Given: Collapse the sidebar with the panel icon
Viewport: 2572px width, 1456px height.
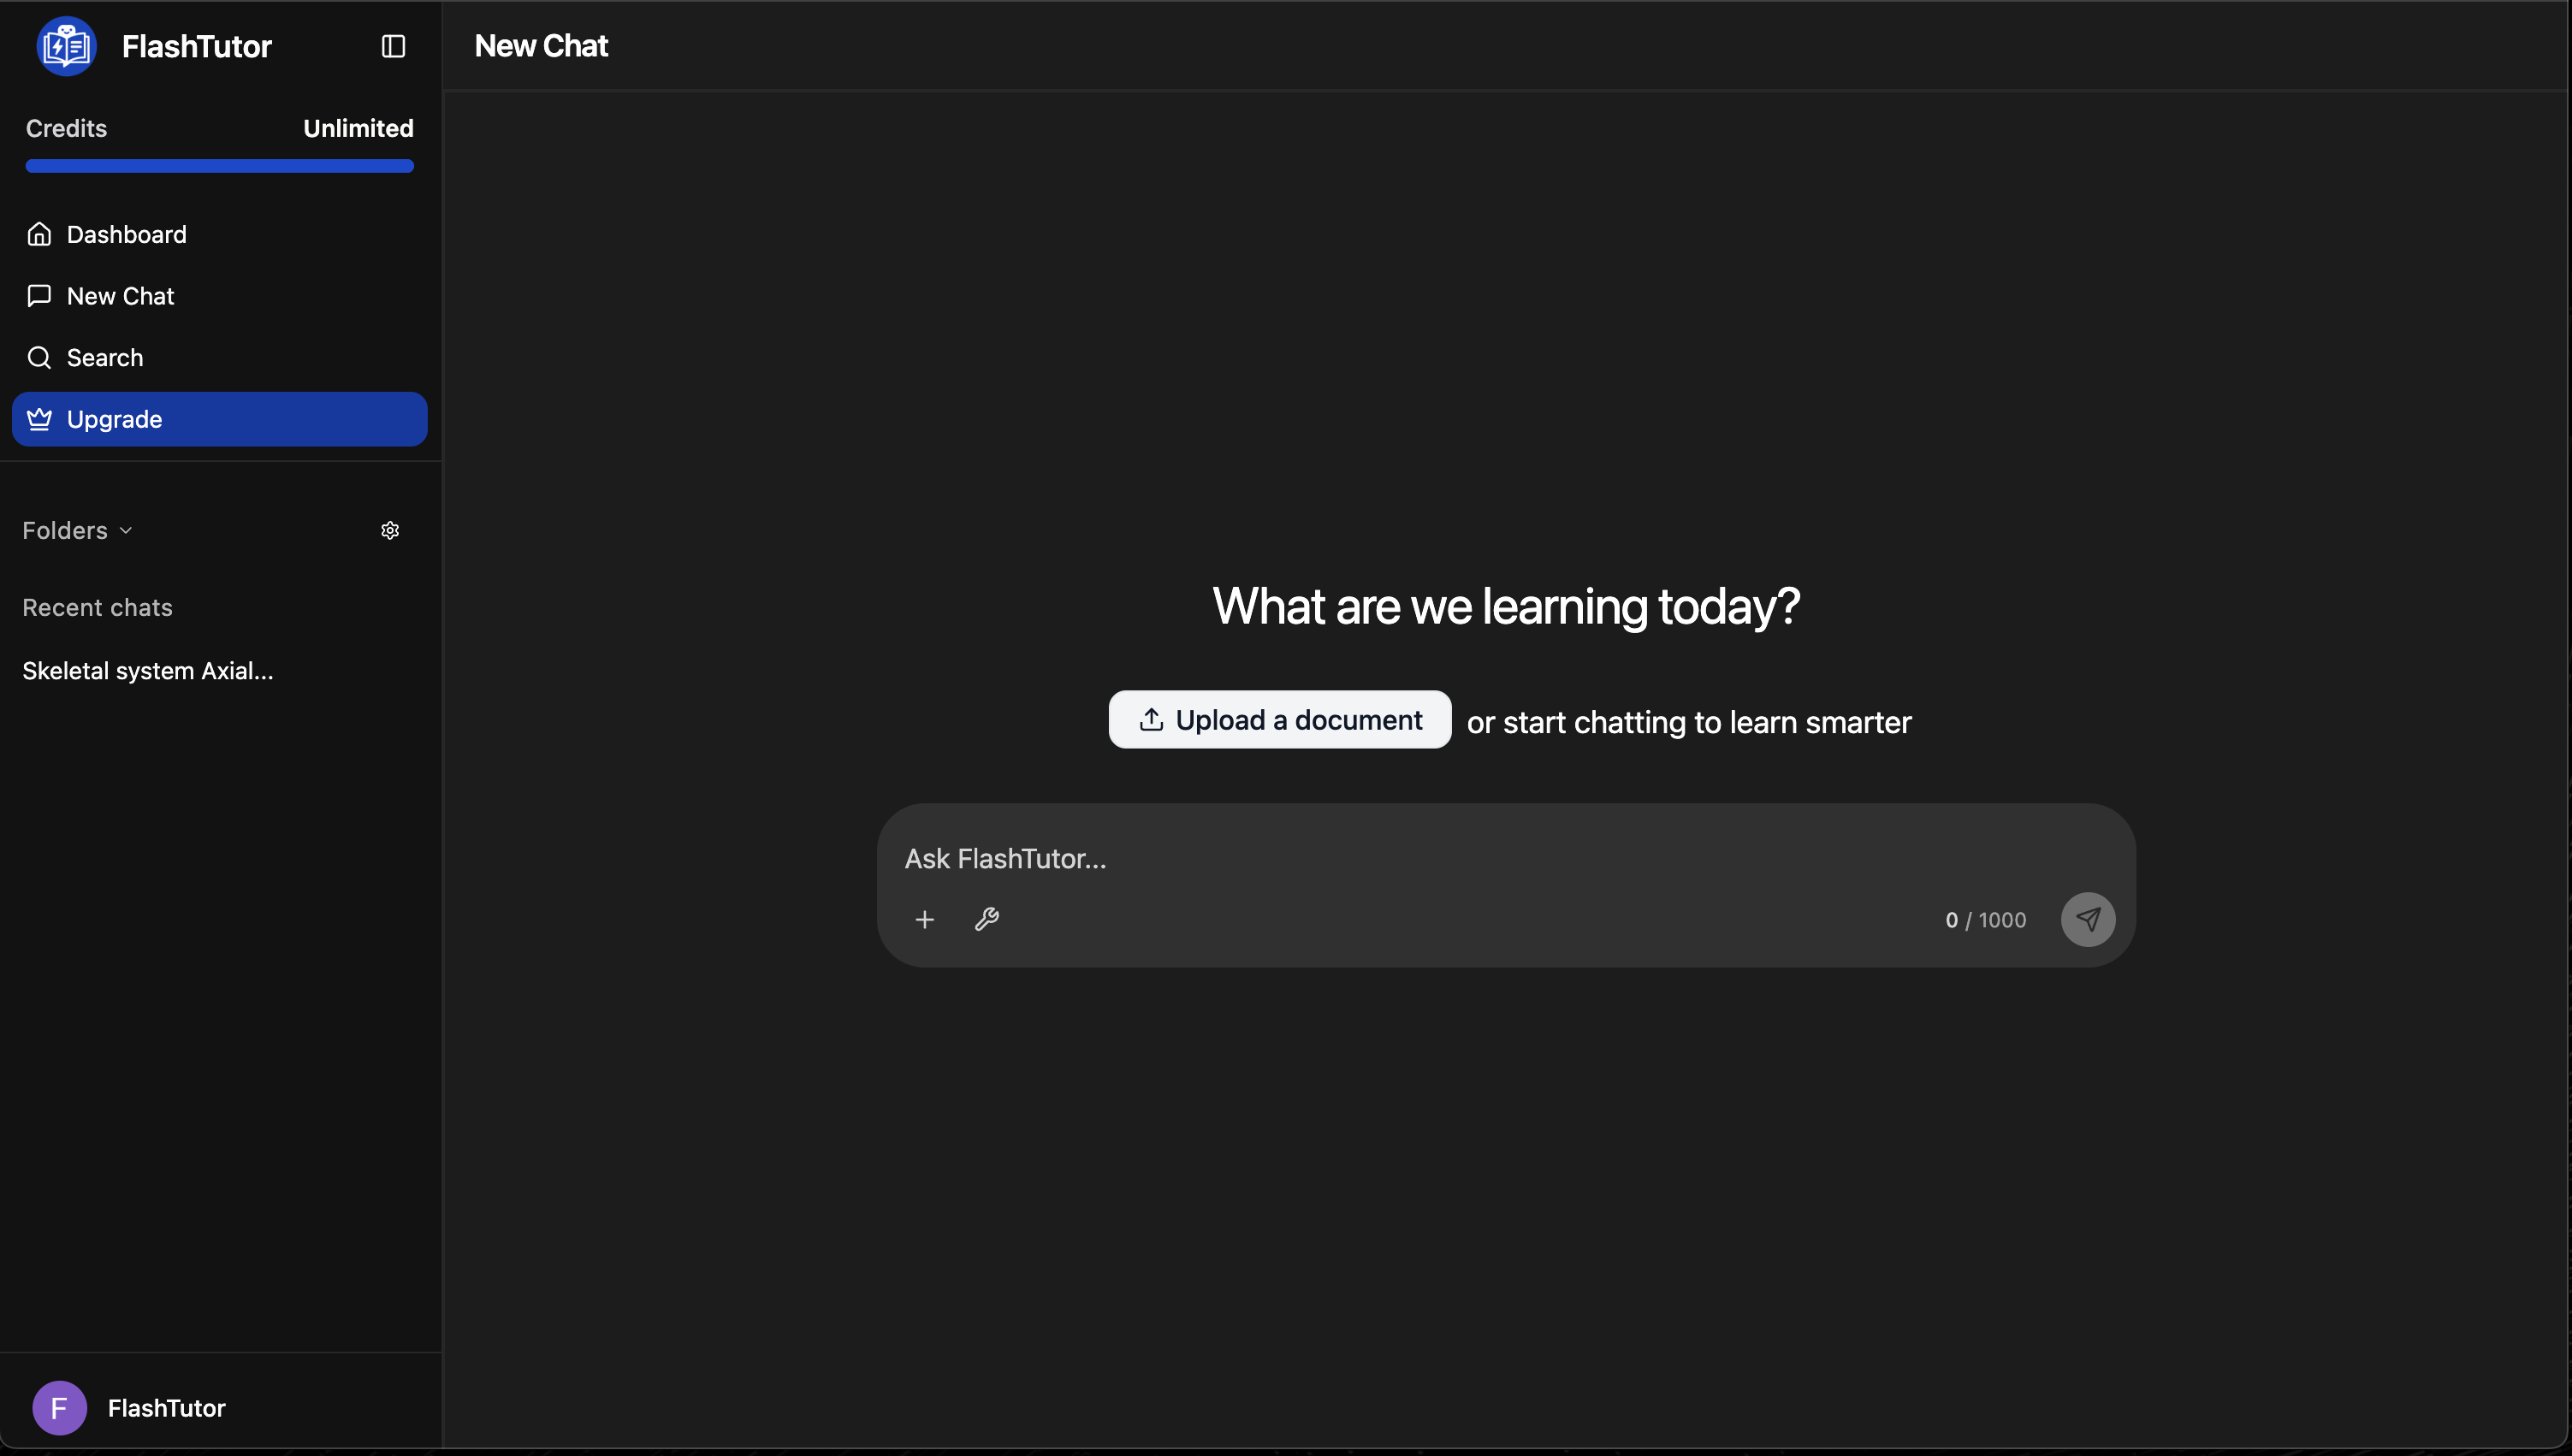Looking at the screenshot, I should click(x=393, y=46).
